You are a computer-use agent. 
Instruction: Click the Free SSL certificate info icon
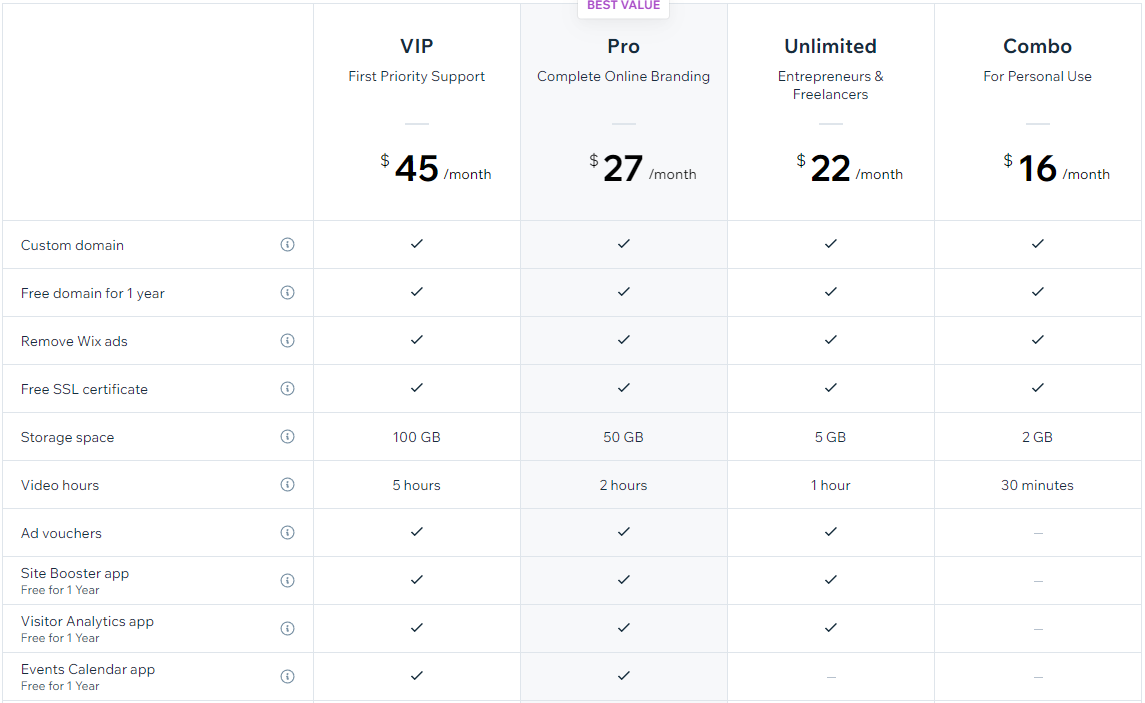(287, 389)
